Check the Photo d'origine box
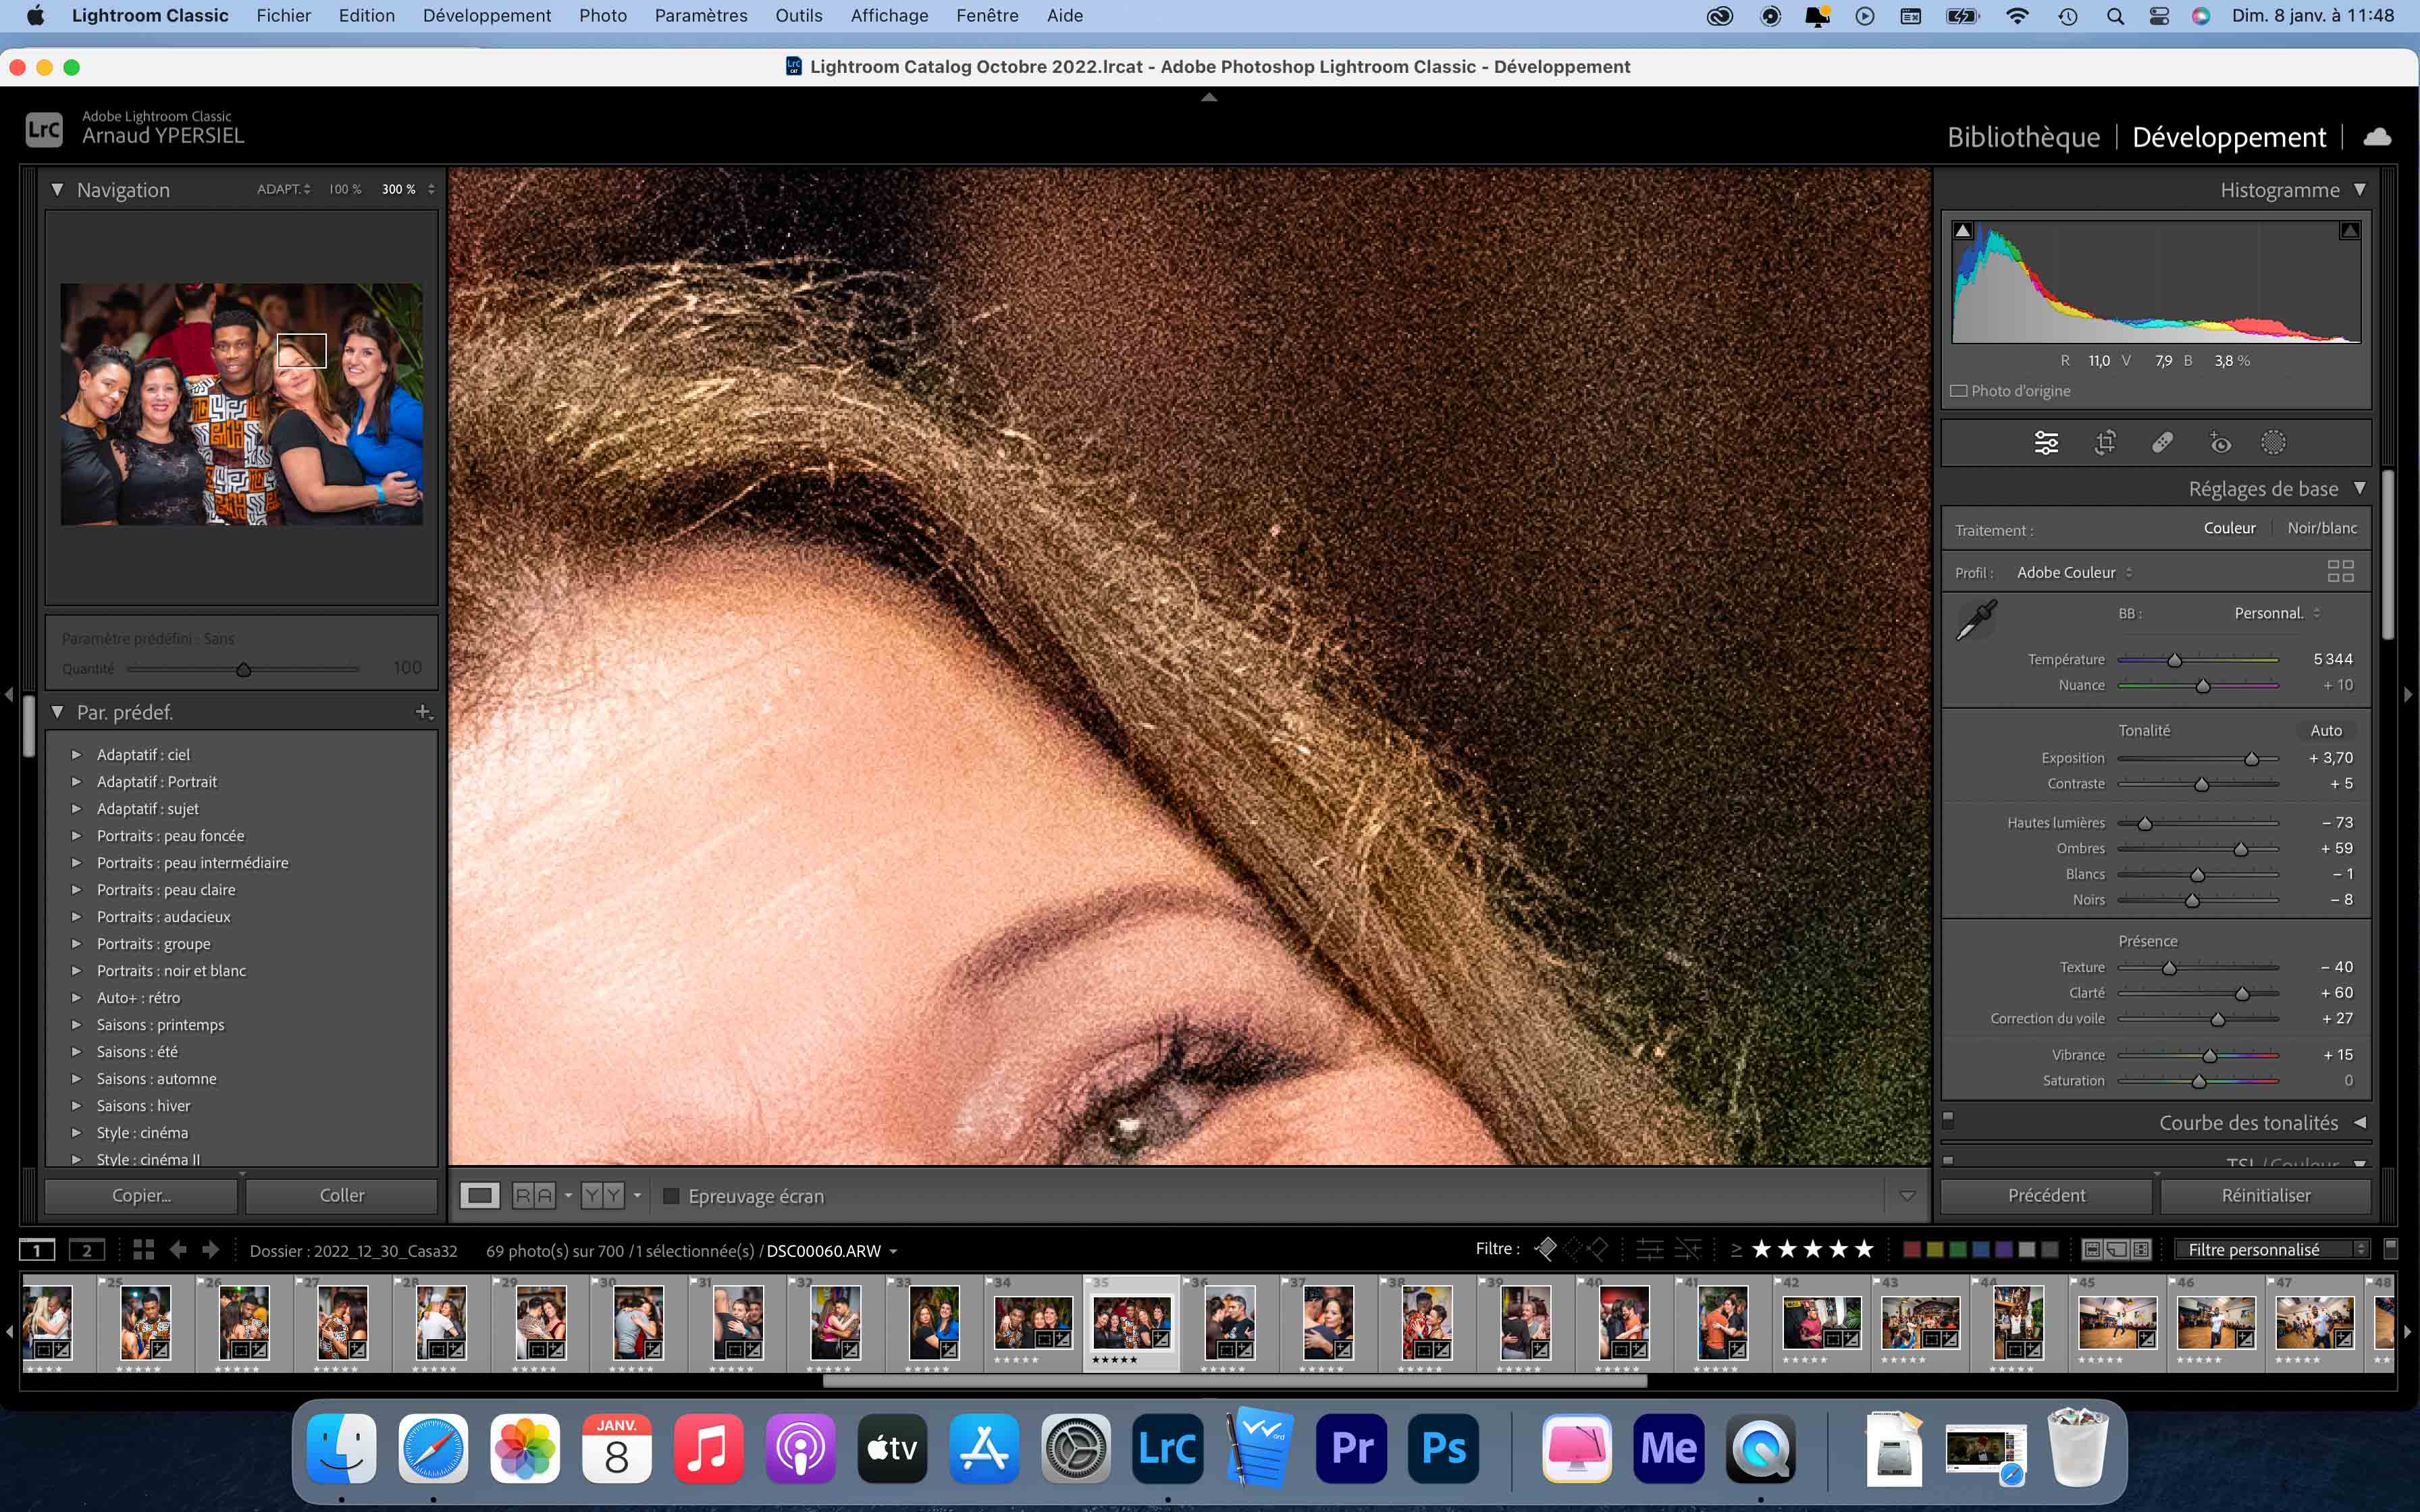The width and height of the screenshot is (2420, 1512). coord(1959,391)
